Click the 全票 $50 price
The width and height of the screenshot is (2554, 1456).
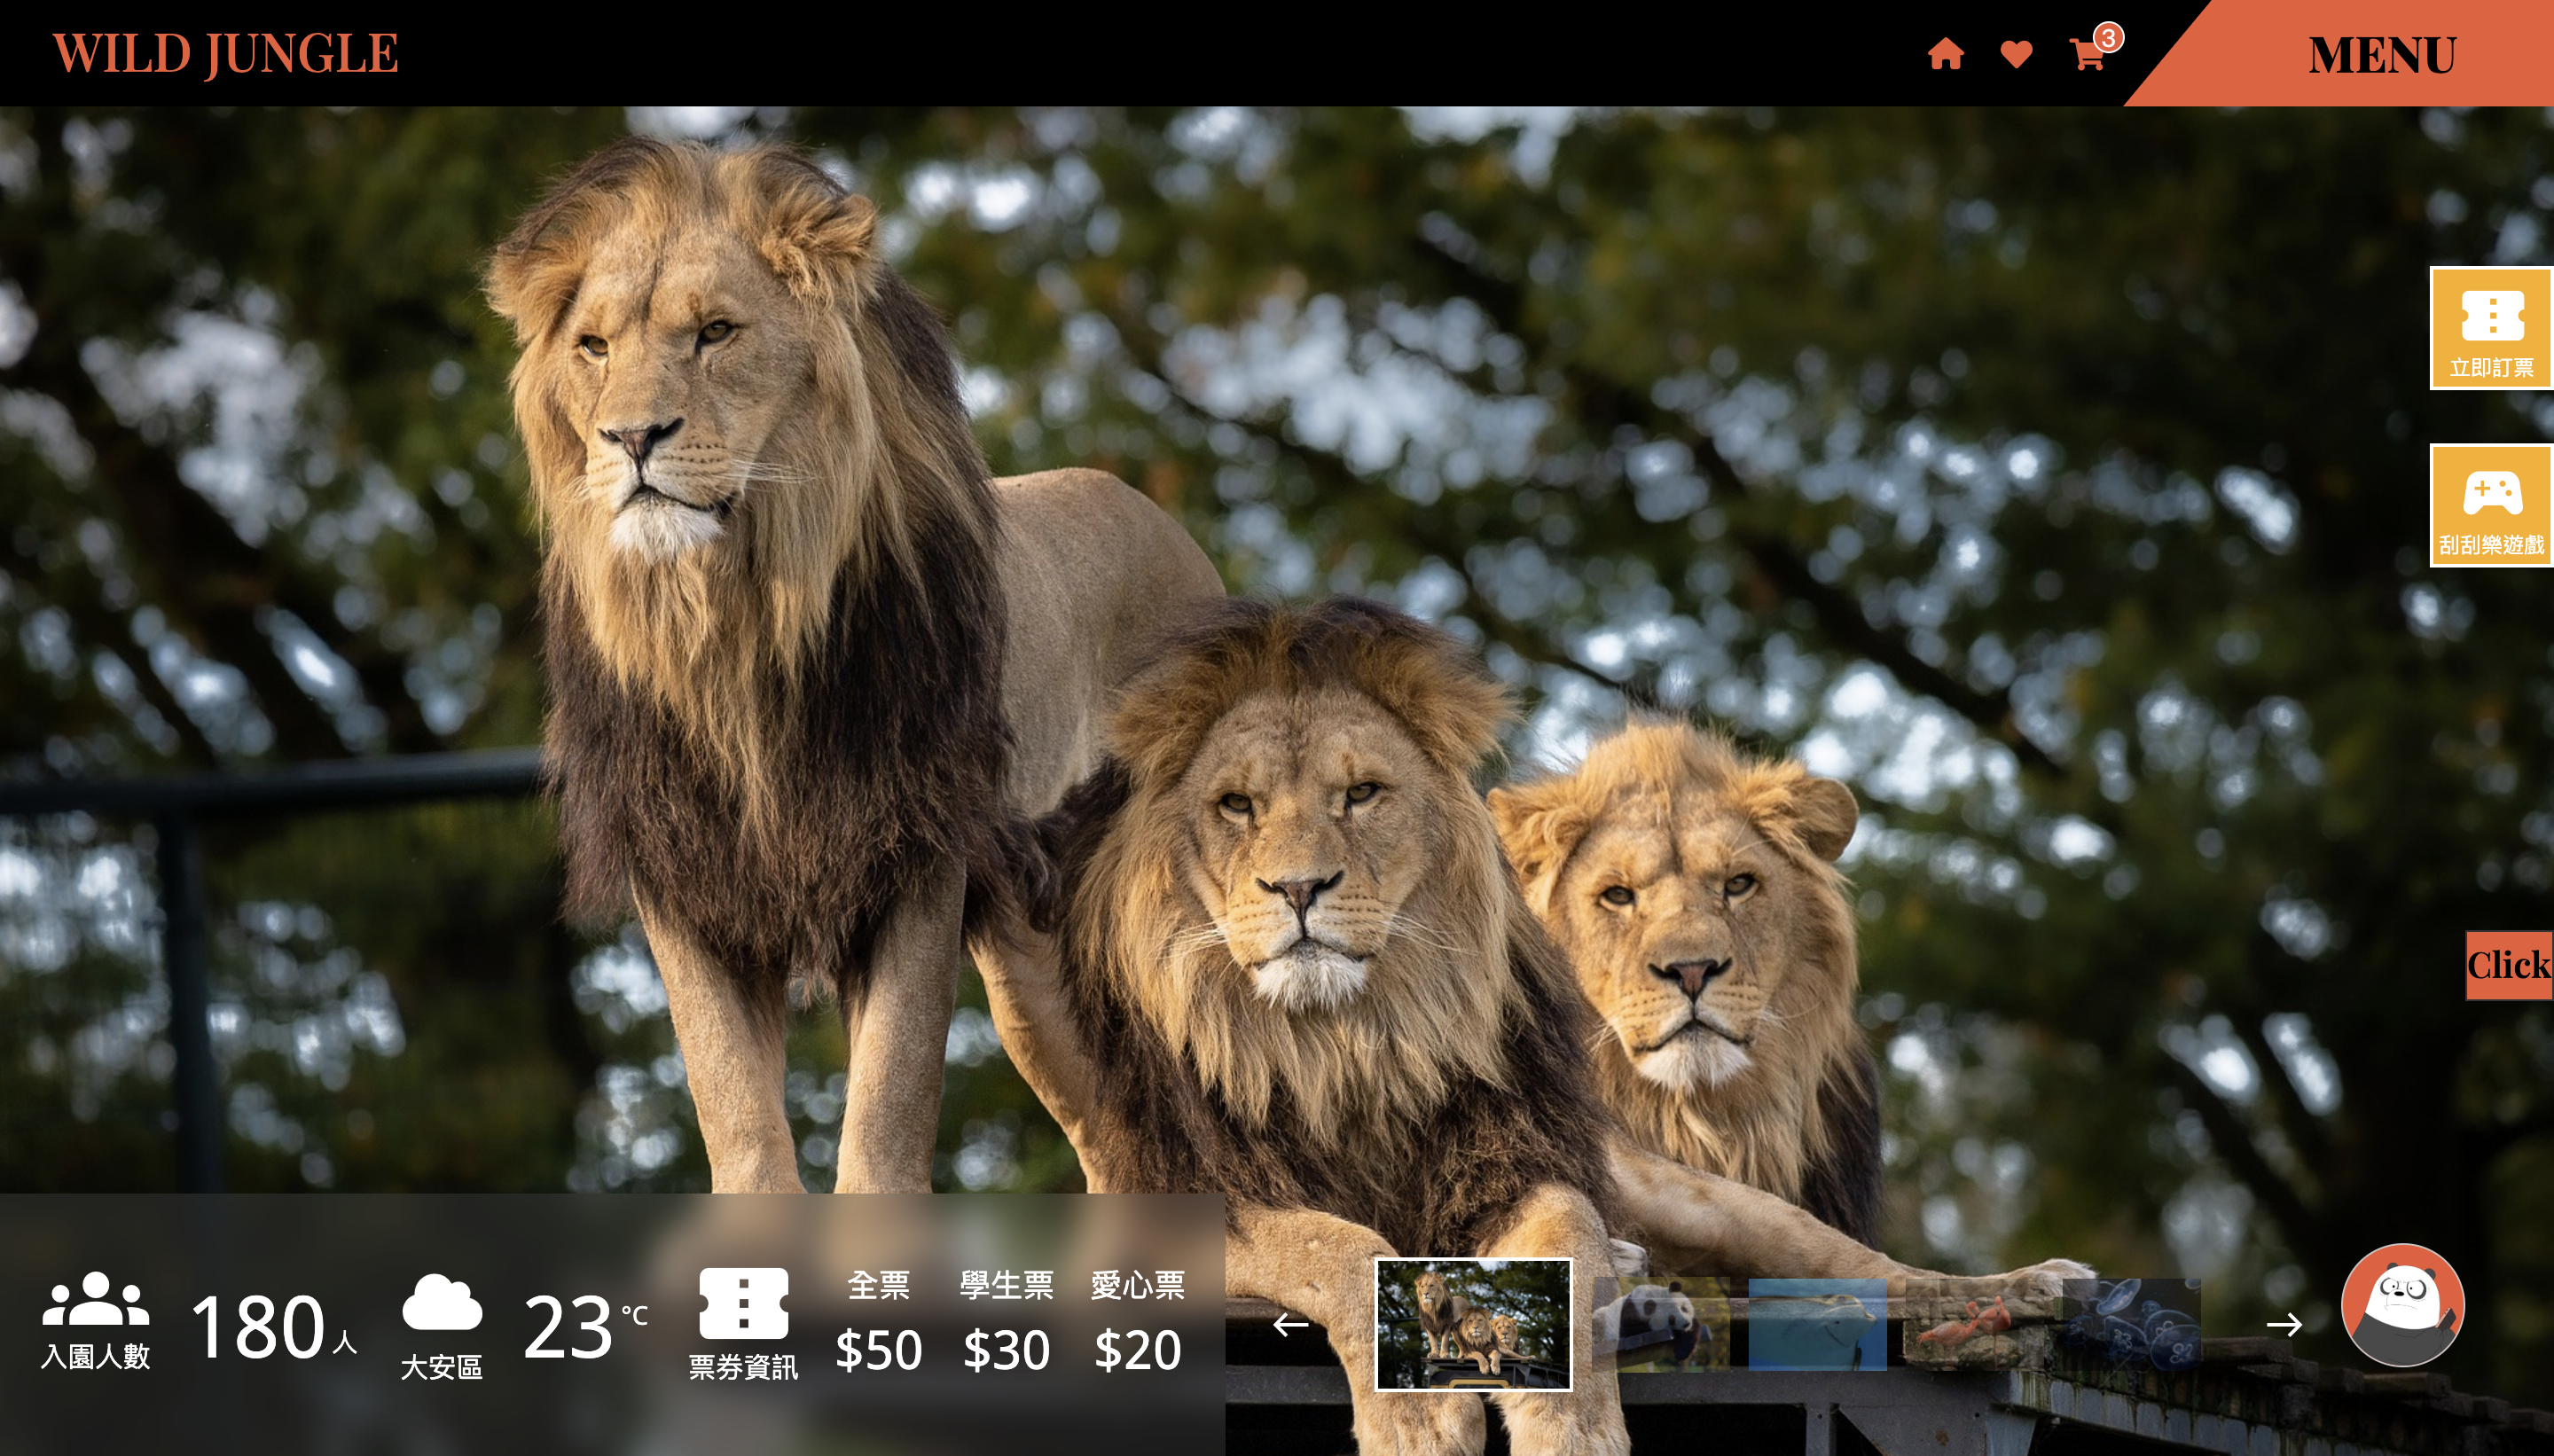tap(878, 1350)
